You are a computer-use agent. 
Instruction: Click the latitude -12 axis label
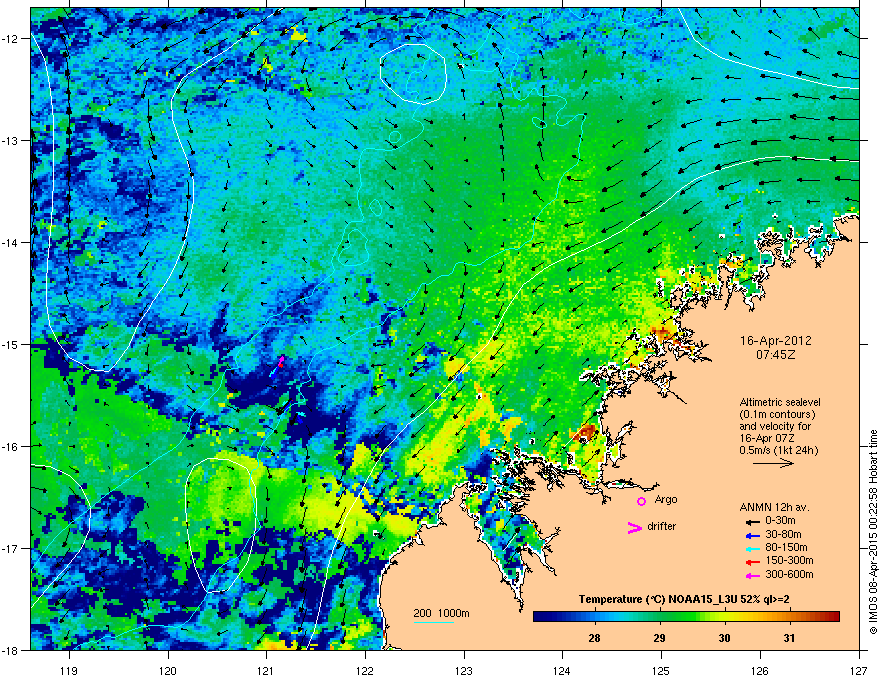[x=11, y=39]
